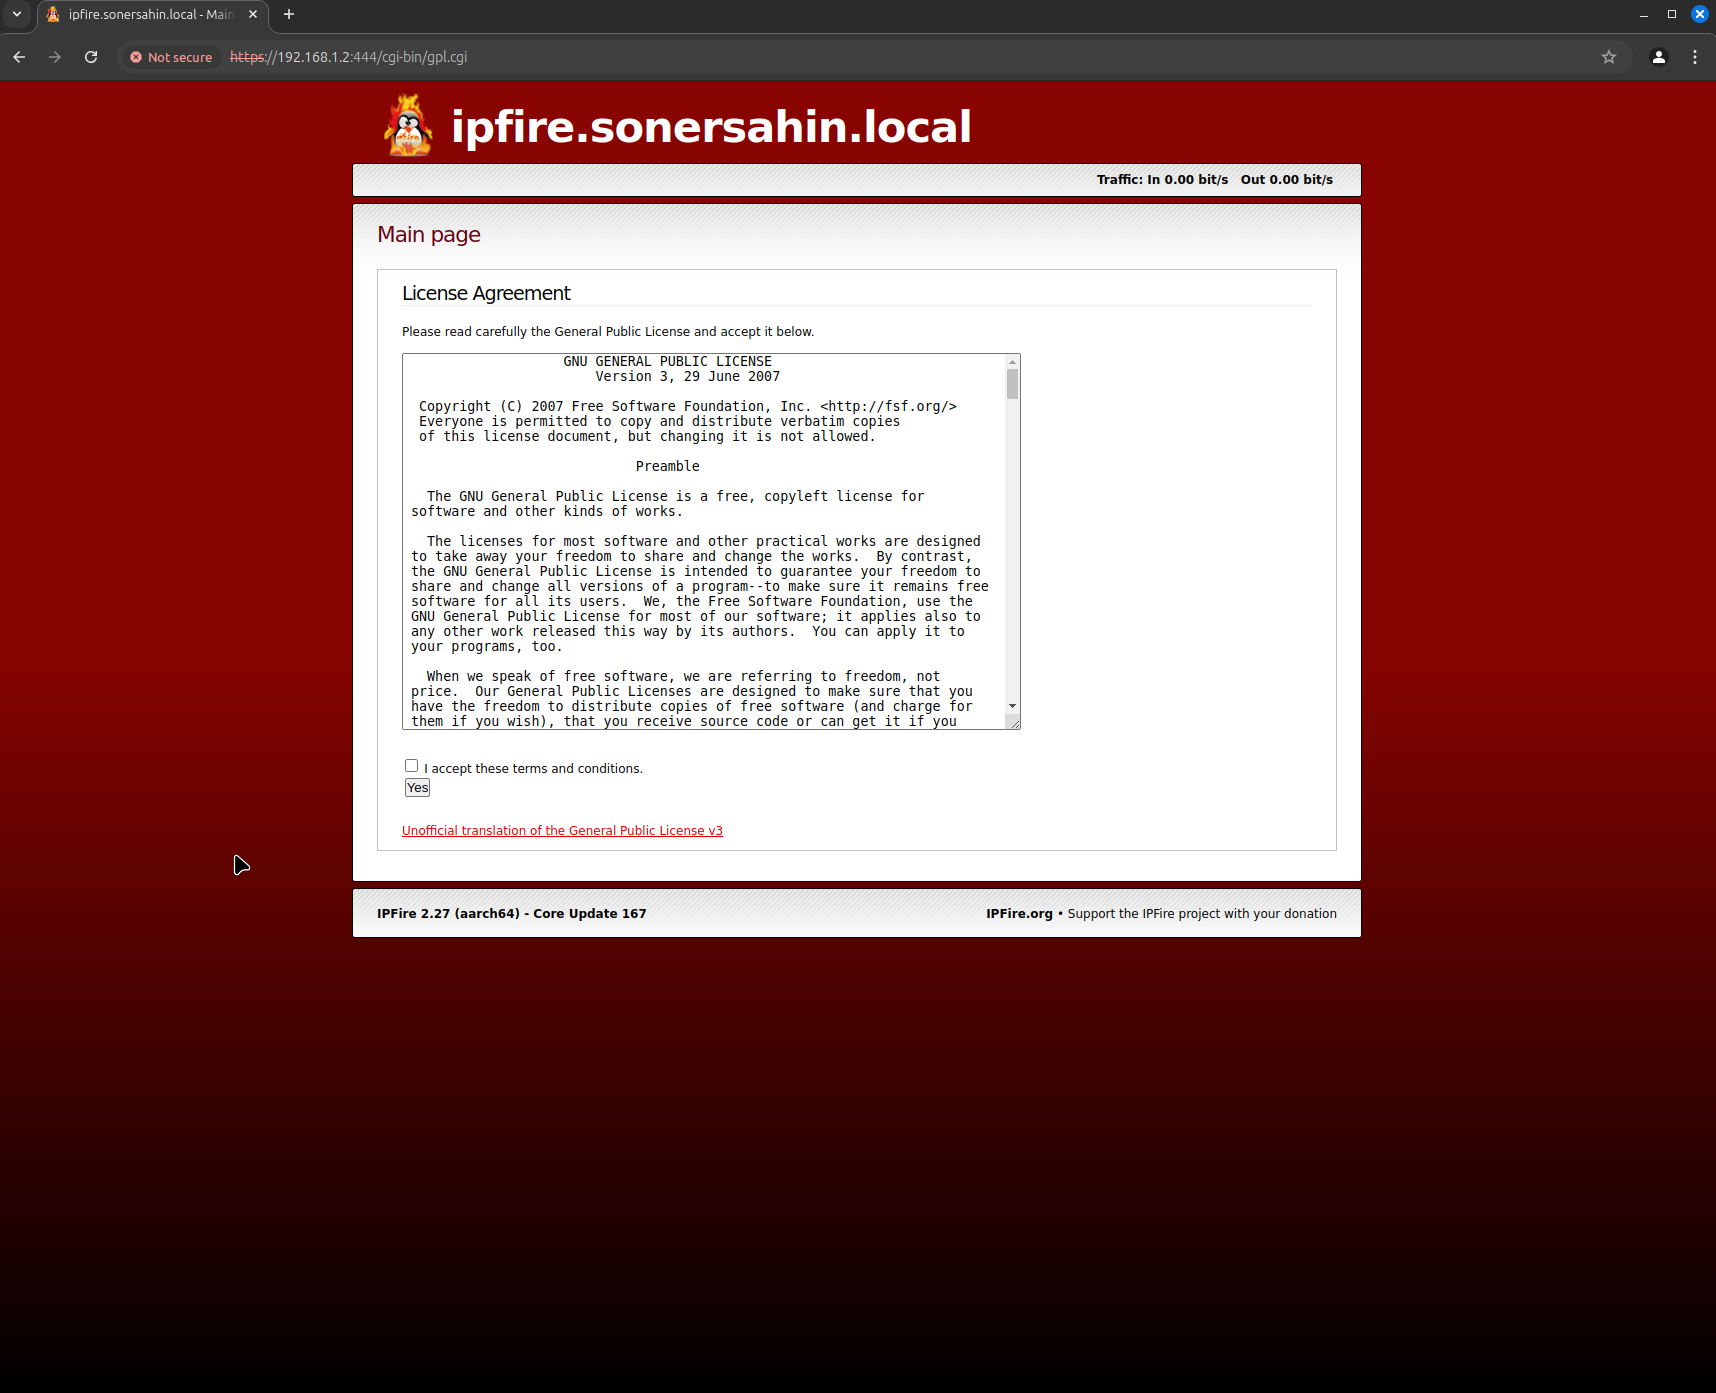Bookmark this page using the star icon

tap(1609, 57)
